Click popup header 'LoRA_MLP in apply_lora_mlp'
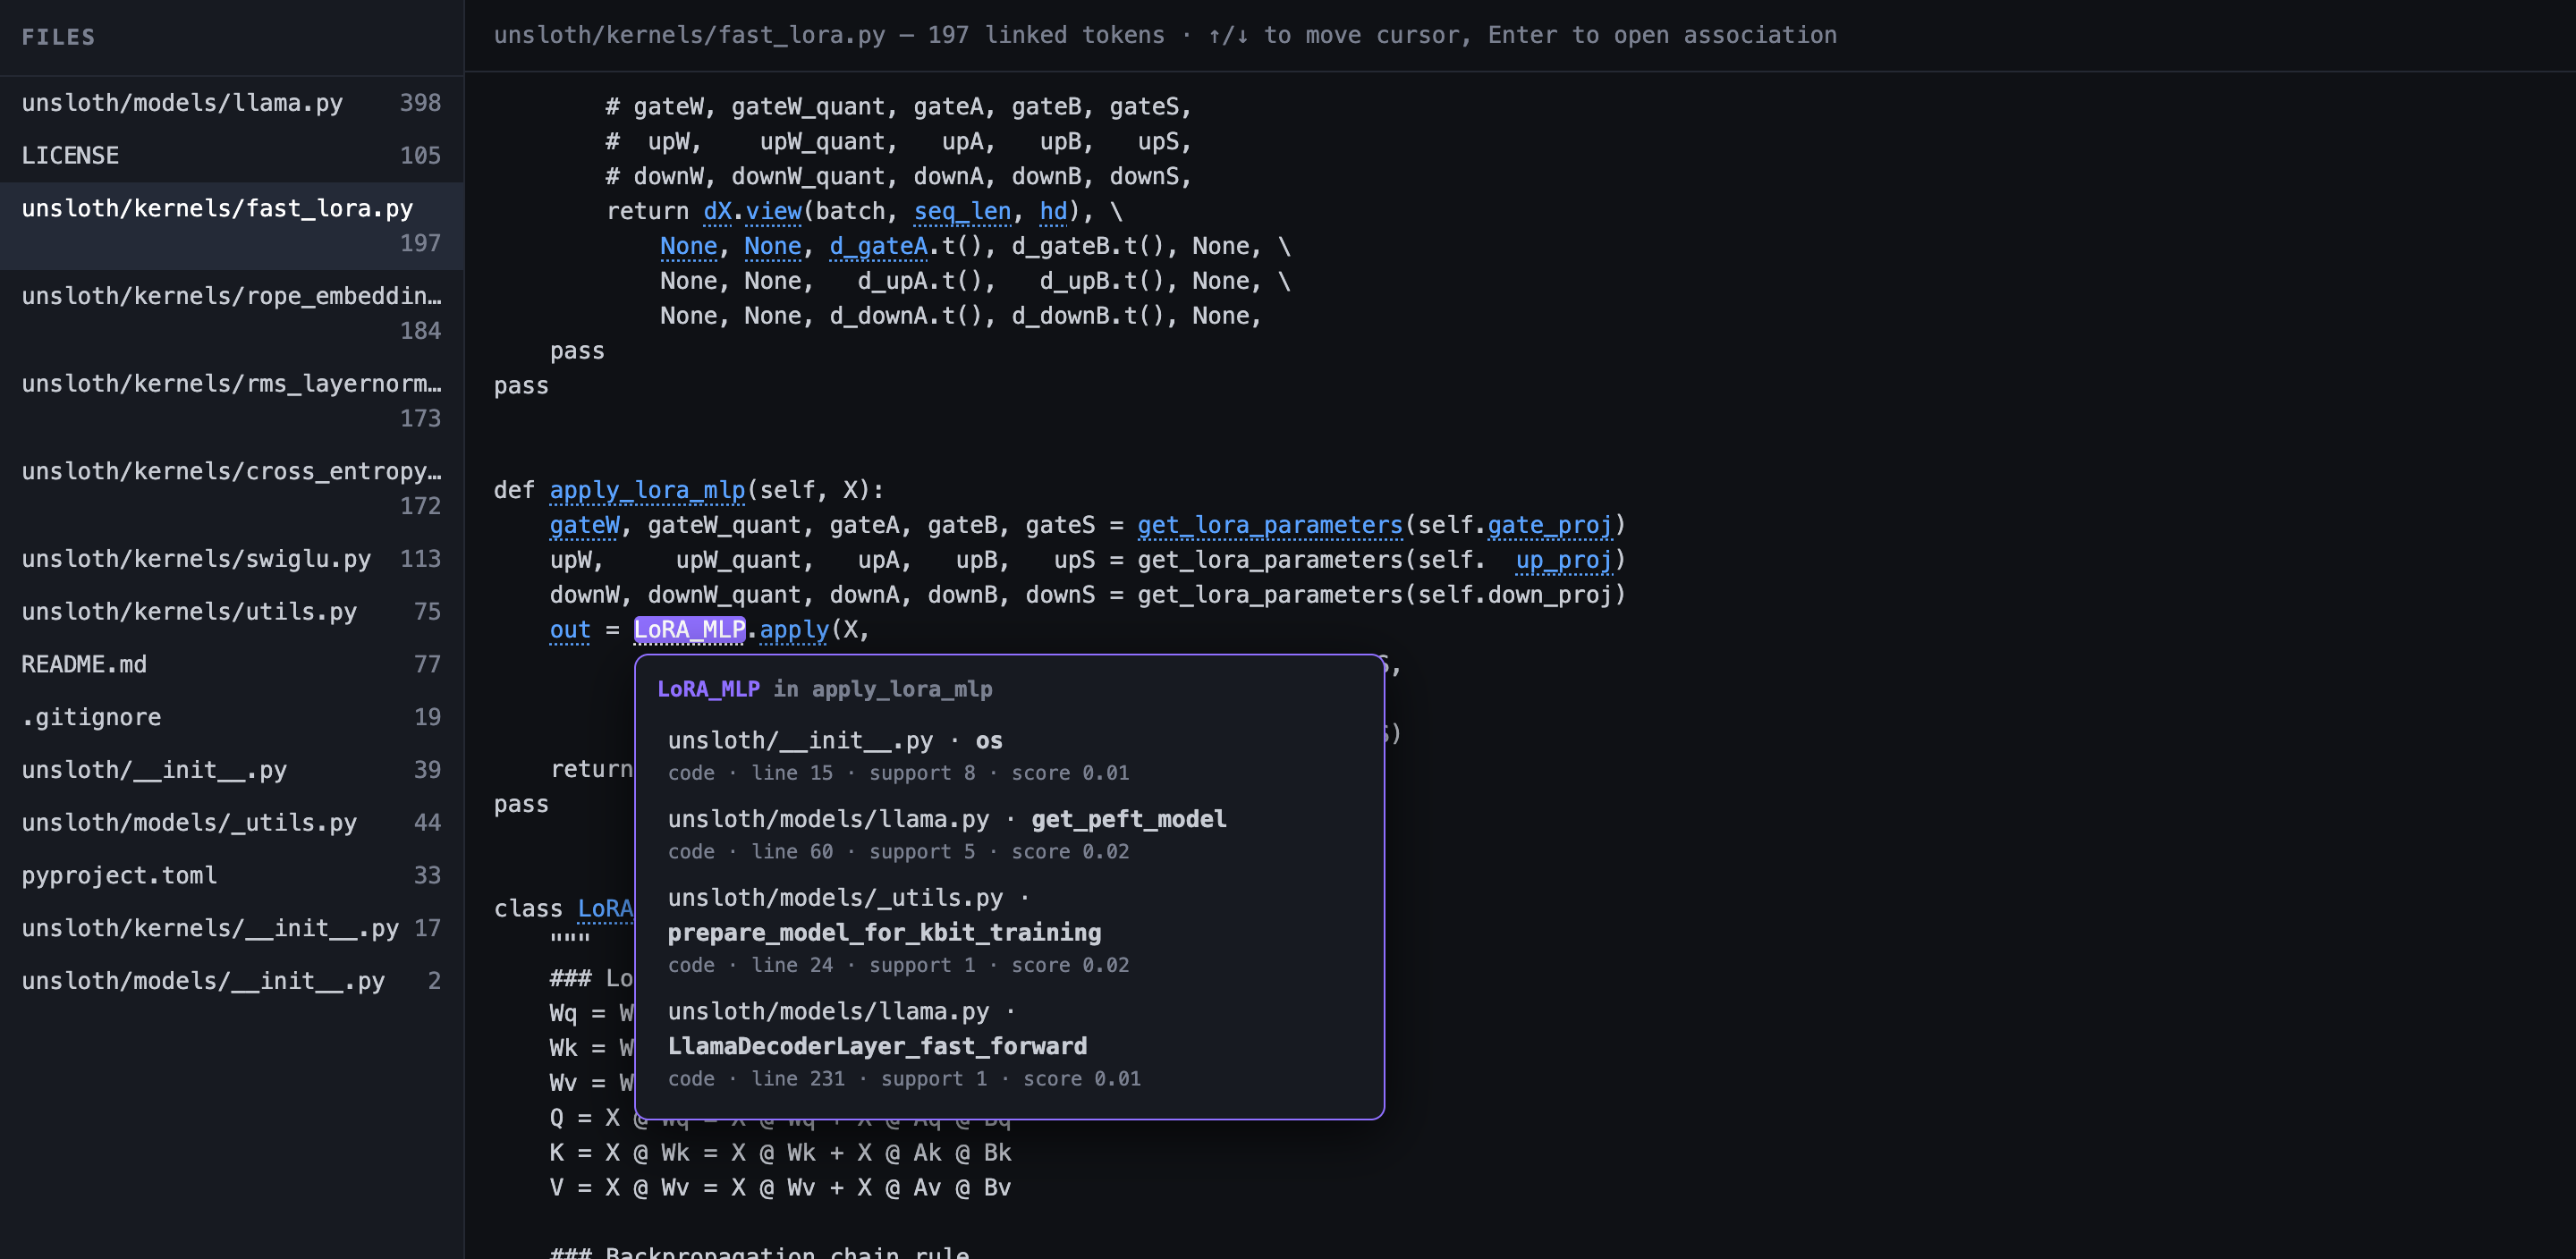 click(824, 689)
